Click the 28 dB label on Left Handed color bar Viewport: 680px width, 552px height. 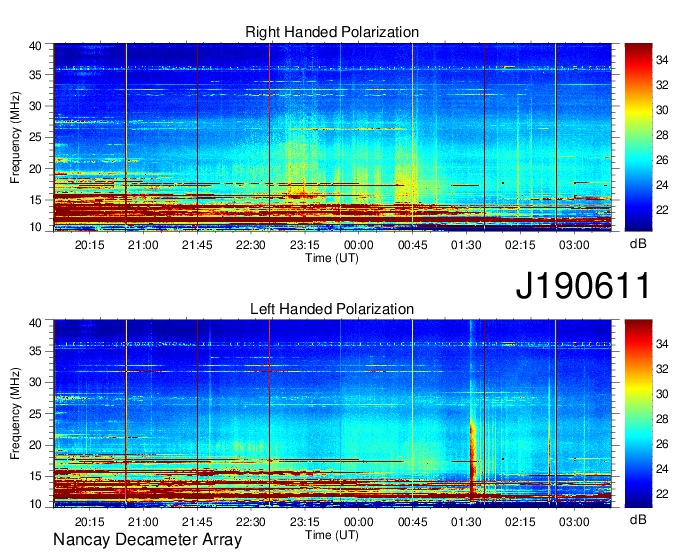[662, 419]
